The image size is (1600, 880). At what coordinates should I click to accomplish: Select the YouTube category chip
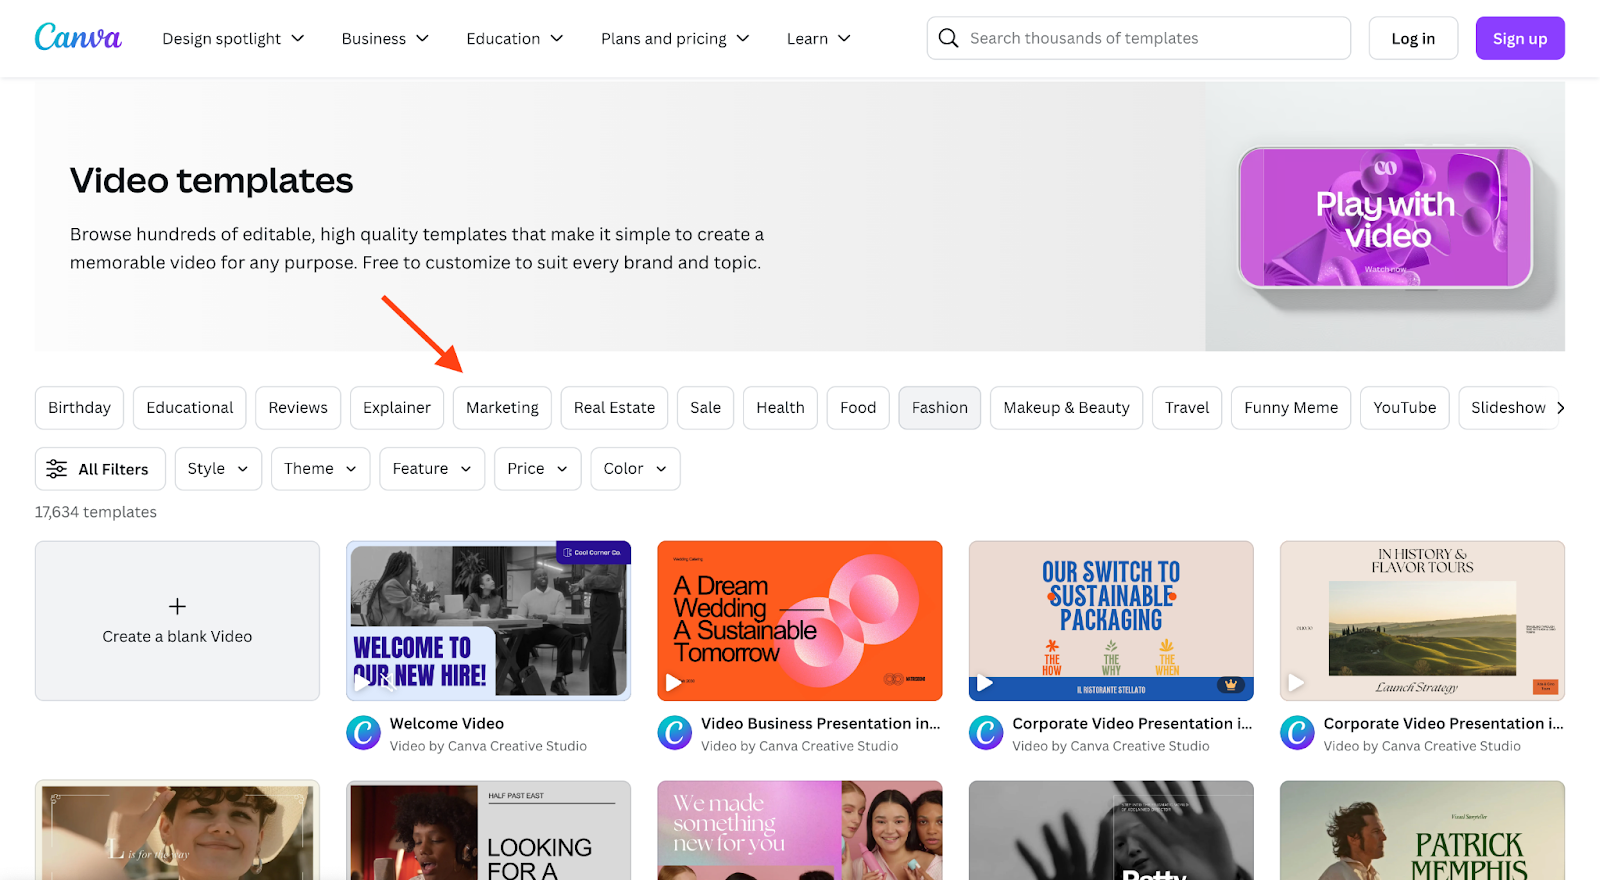[x=1404, y=408]
